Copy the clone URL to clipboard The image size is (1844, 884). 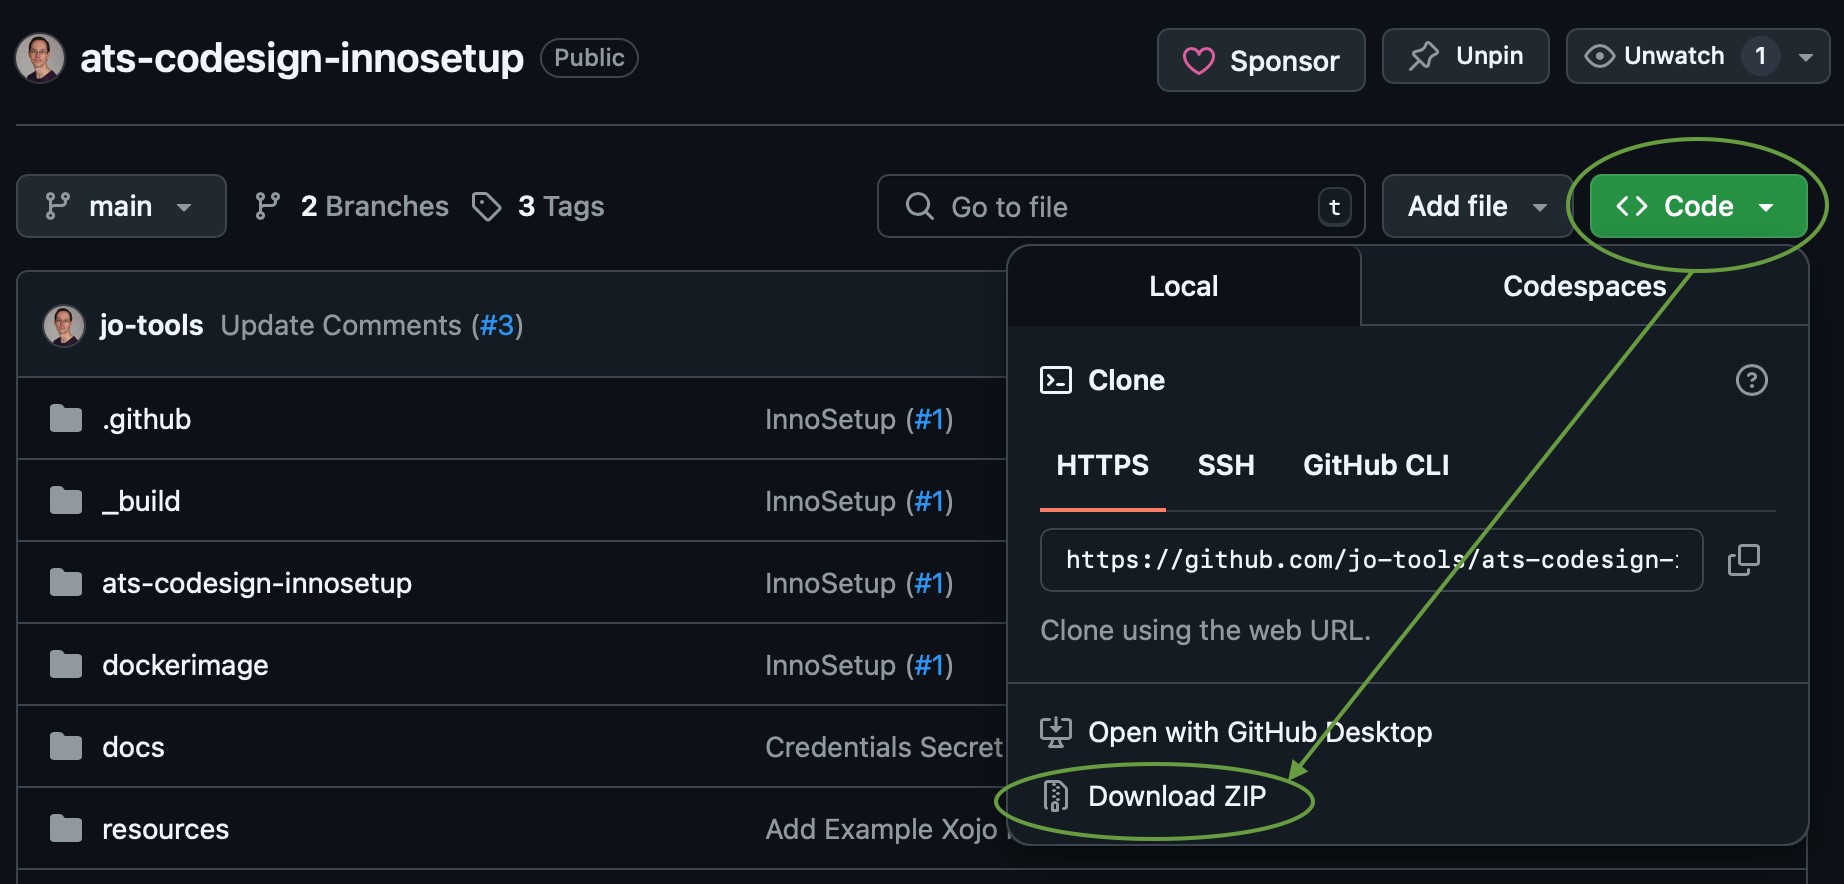(1744, 560)
